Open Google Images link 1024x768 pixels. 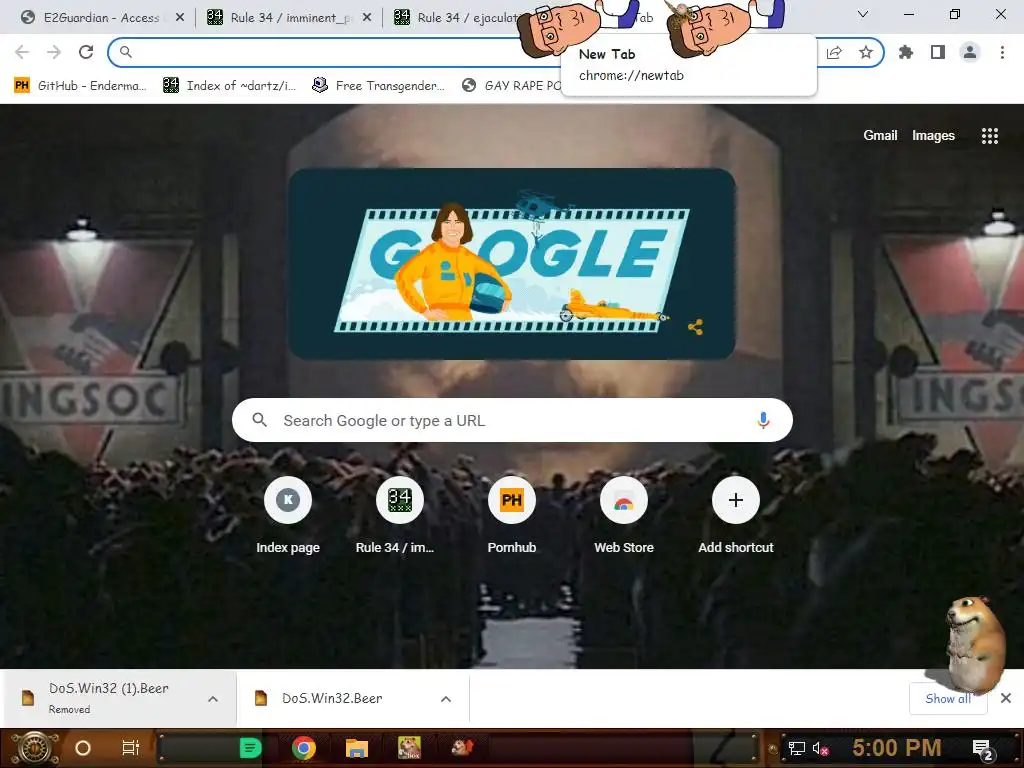coord(933,135)
